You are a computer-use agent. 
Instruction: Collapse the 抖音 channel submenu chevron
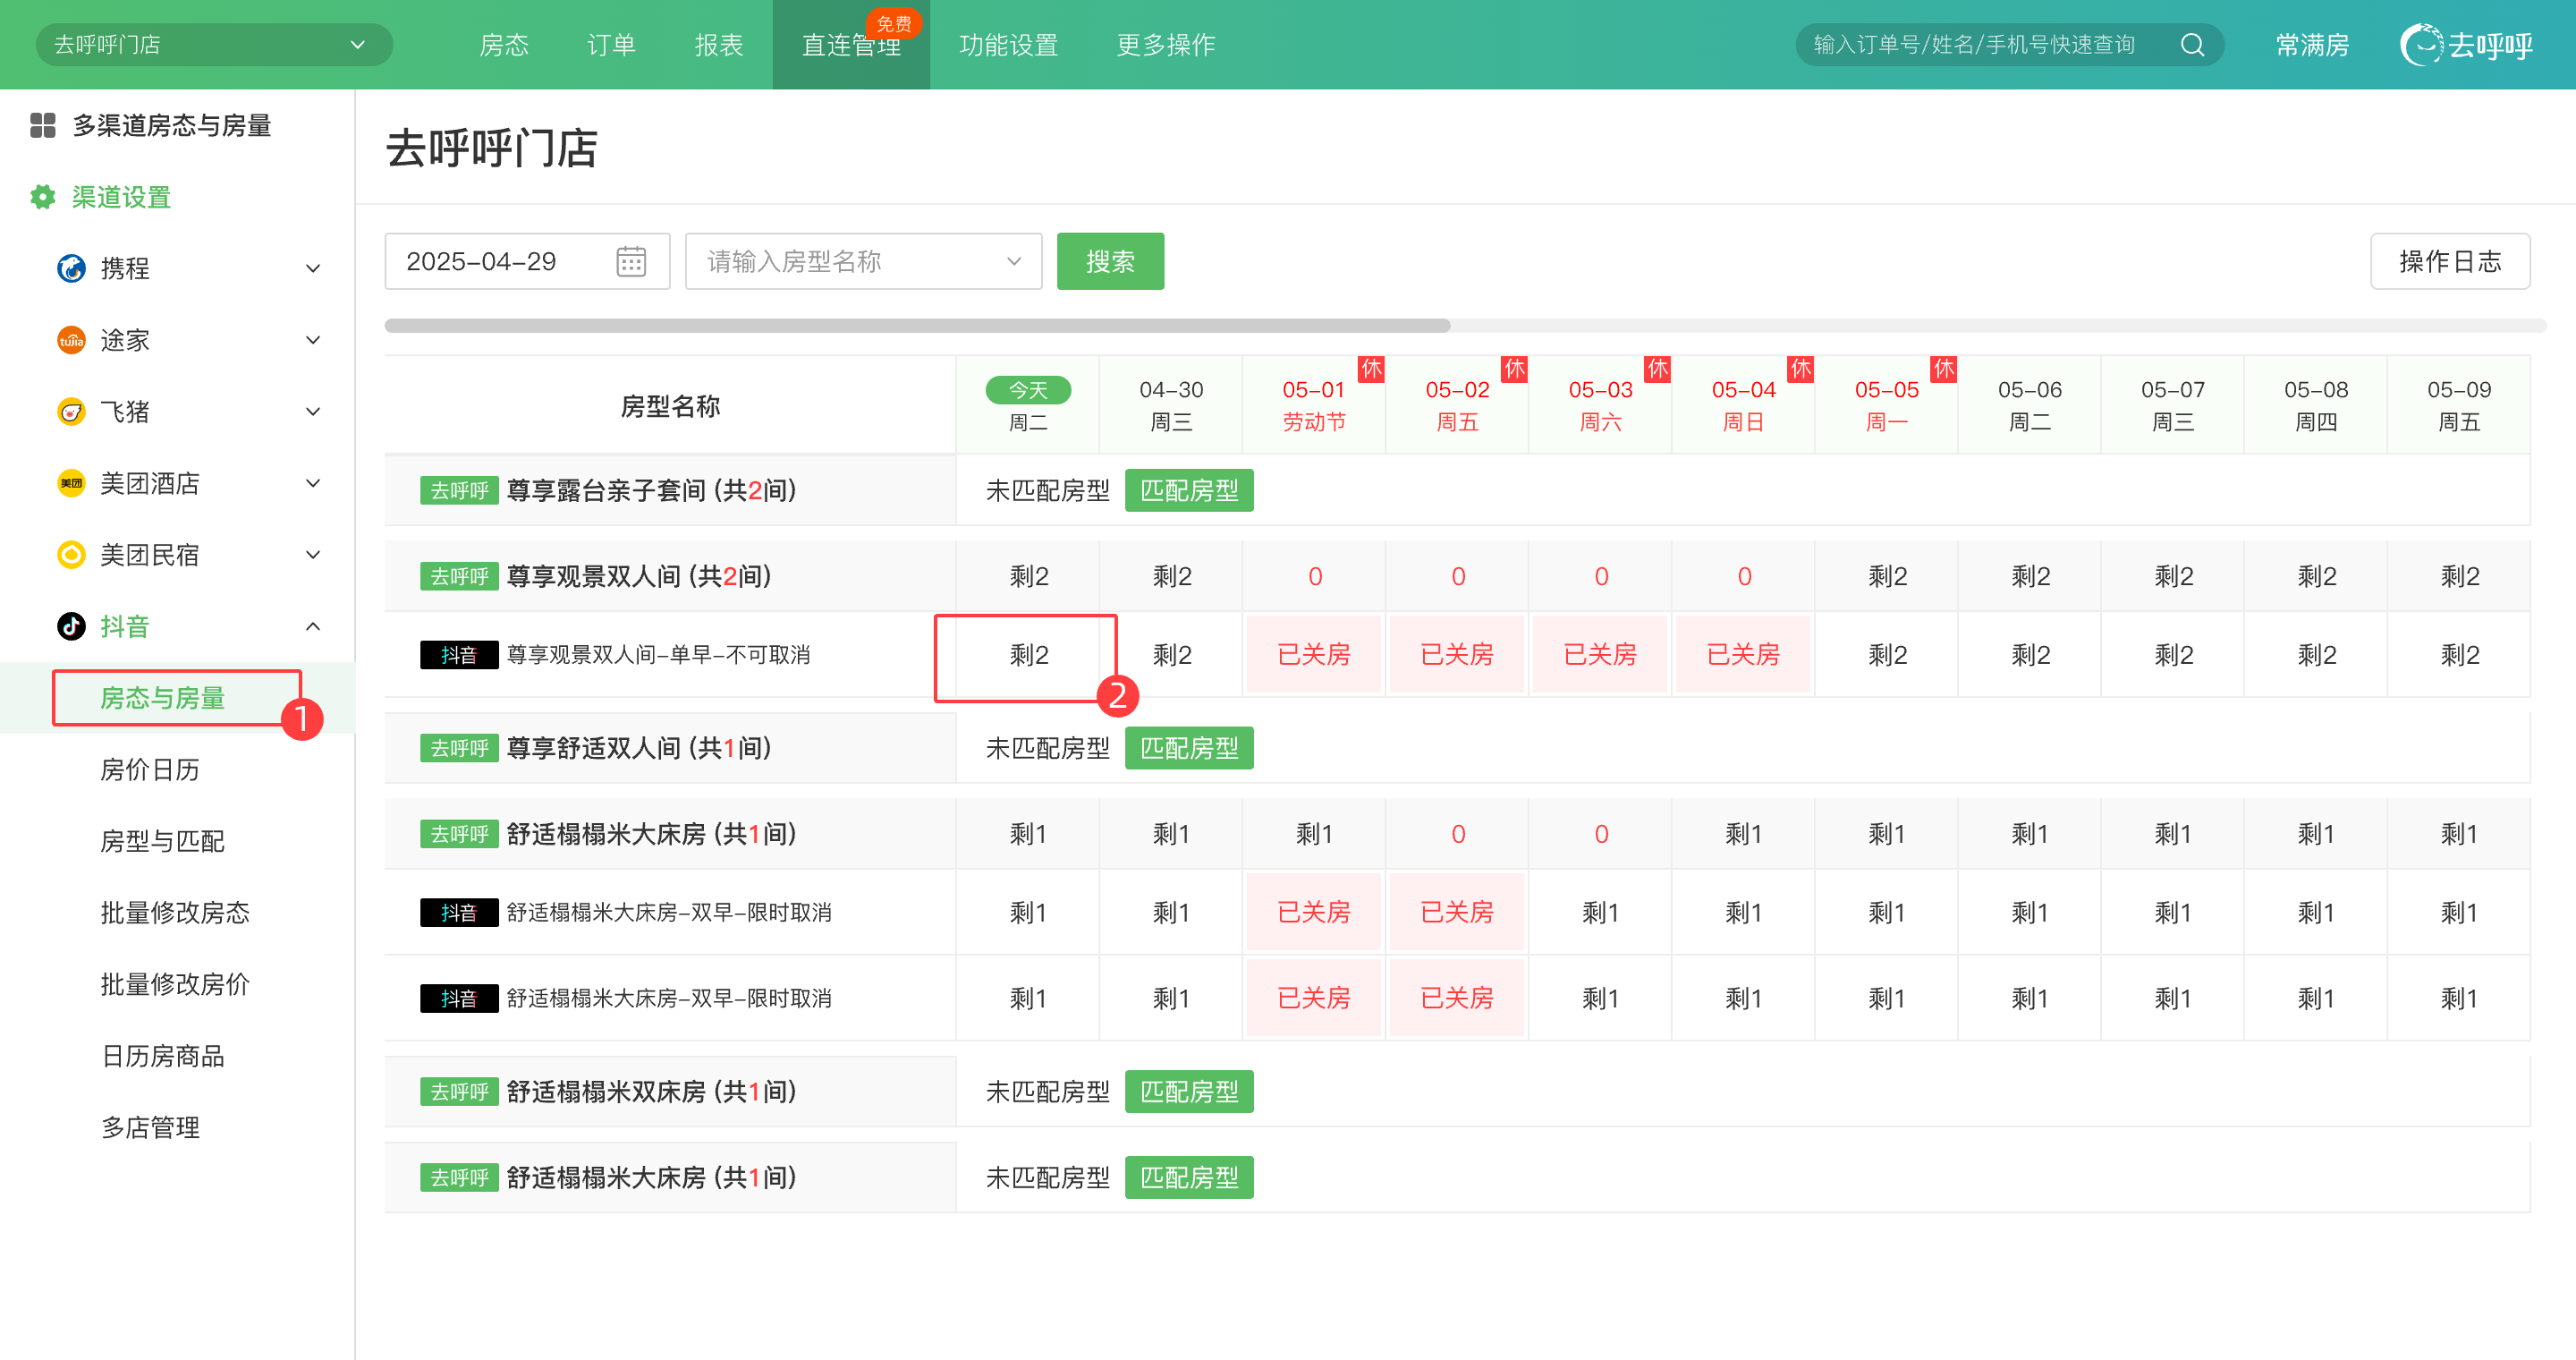313,626
